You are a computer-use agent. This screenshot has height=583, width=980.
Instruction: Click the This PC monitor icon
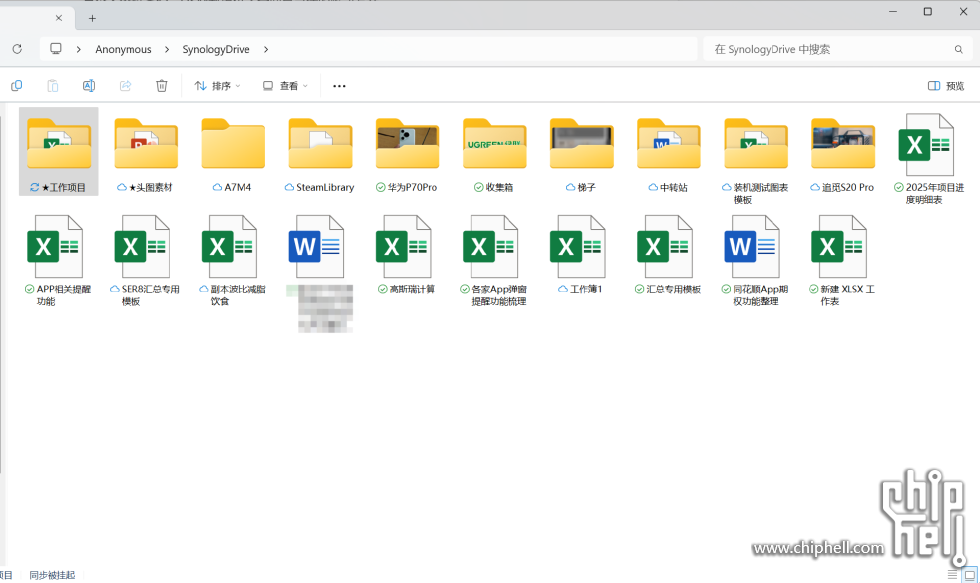[56, 49]
